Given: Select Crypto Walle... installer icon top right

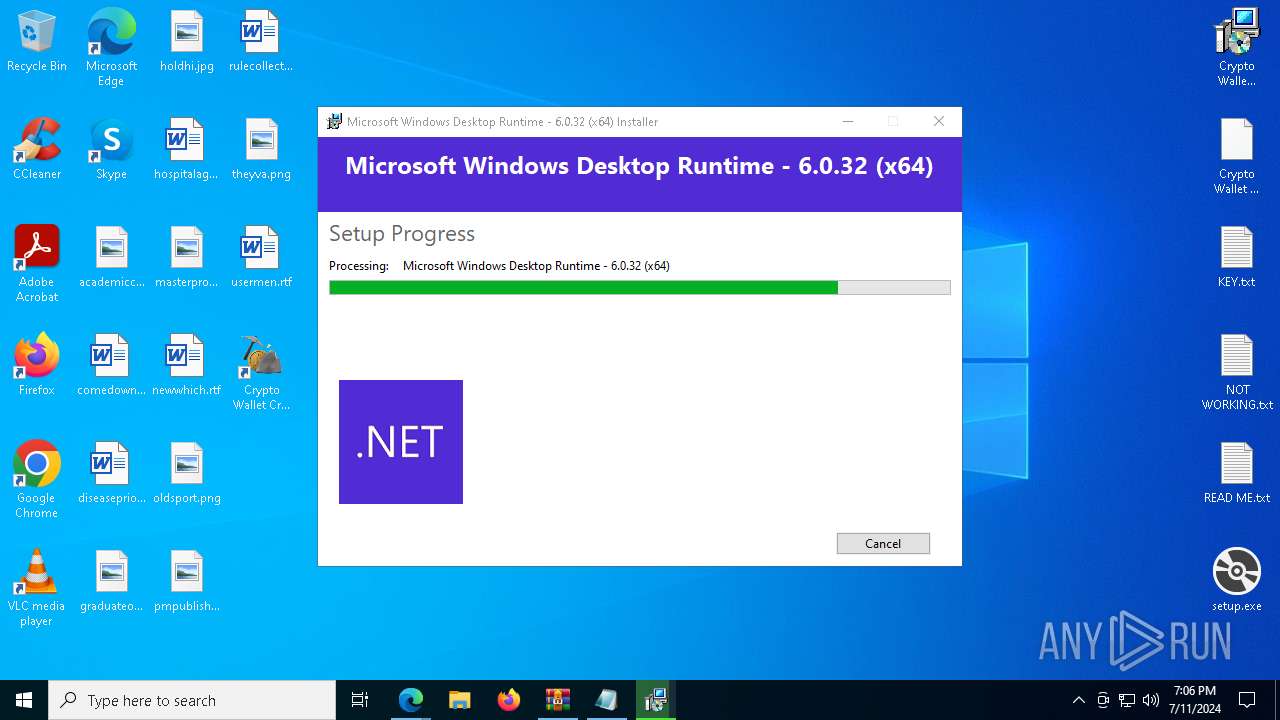Looking at the screenshot, I should [1237, 48].
